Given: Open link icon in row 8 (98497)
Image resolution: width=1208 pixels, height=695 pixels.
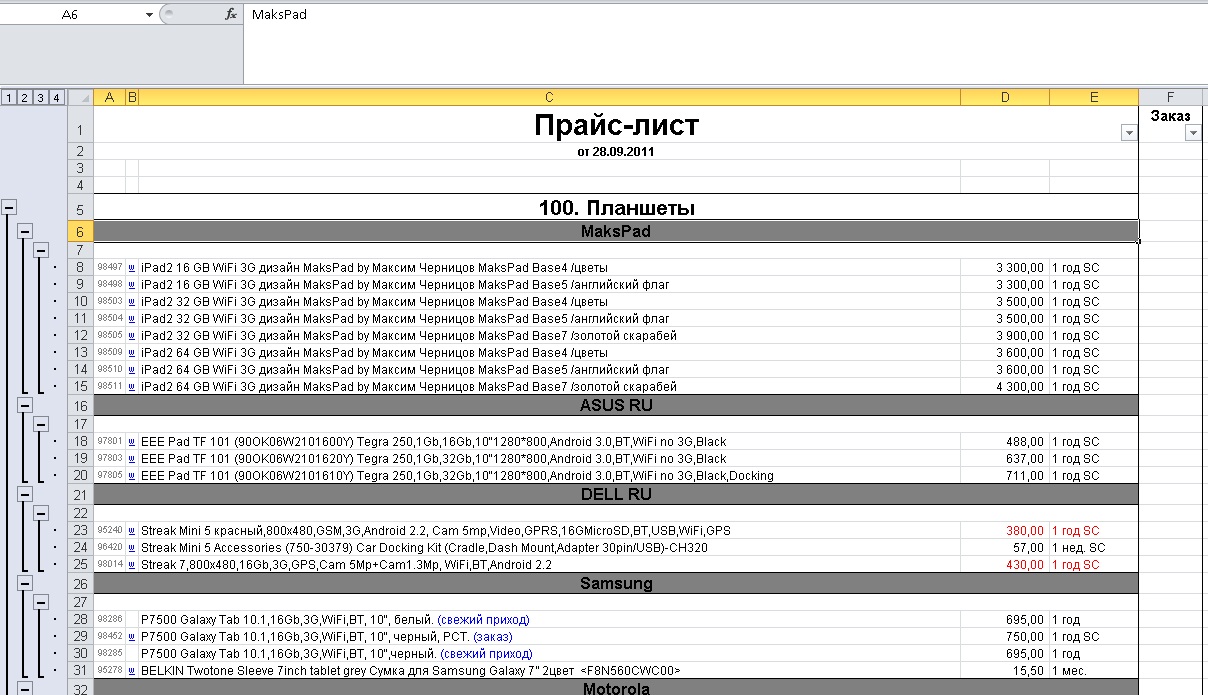Looking at the screenshot, I should click(132, 268).
